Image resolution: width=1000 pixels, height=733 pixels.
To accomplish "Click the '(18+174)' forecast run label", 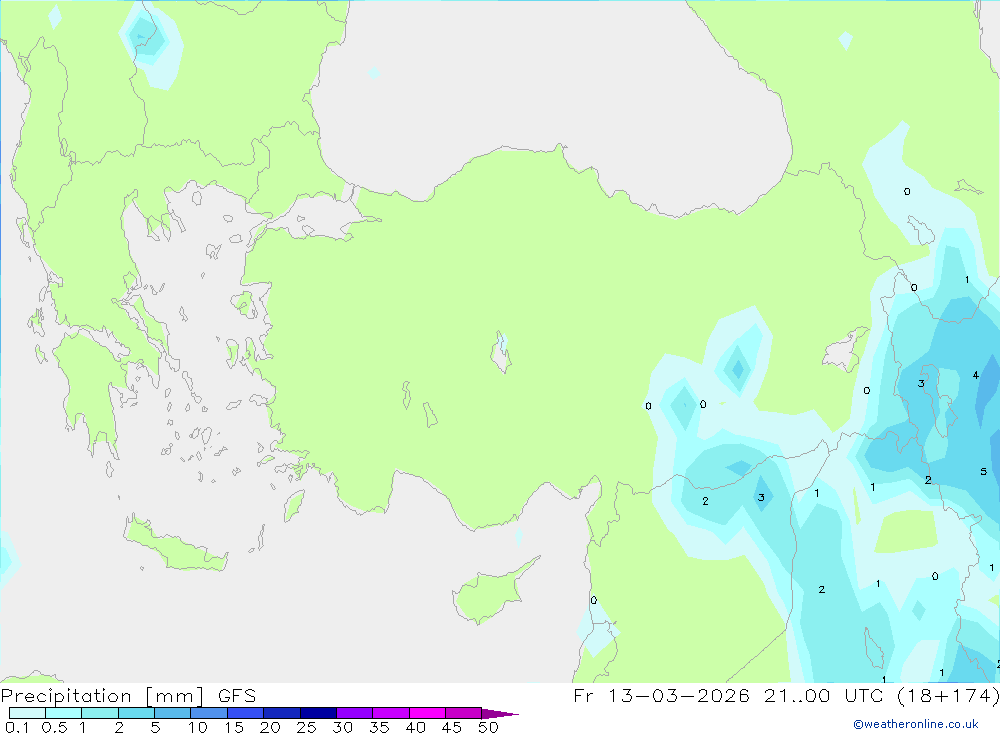I will coord(948,695).
